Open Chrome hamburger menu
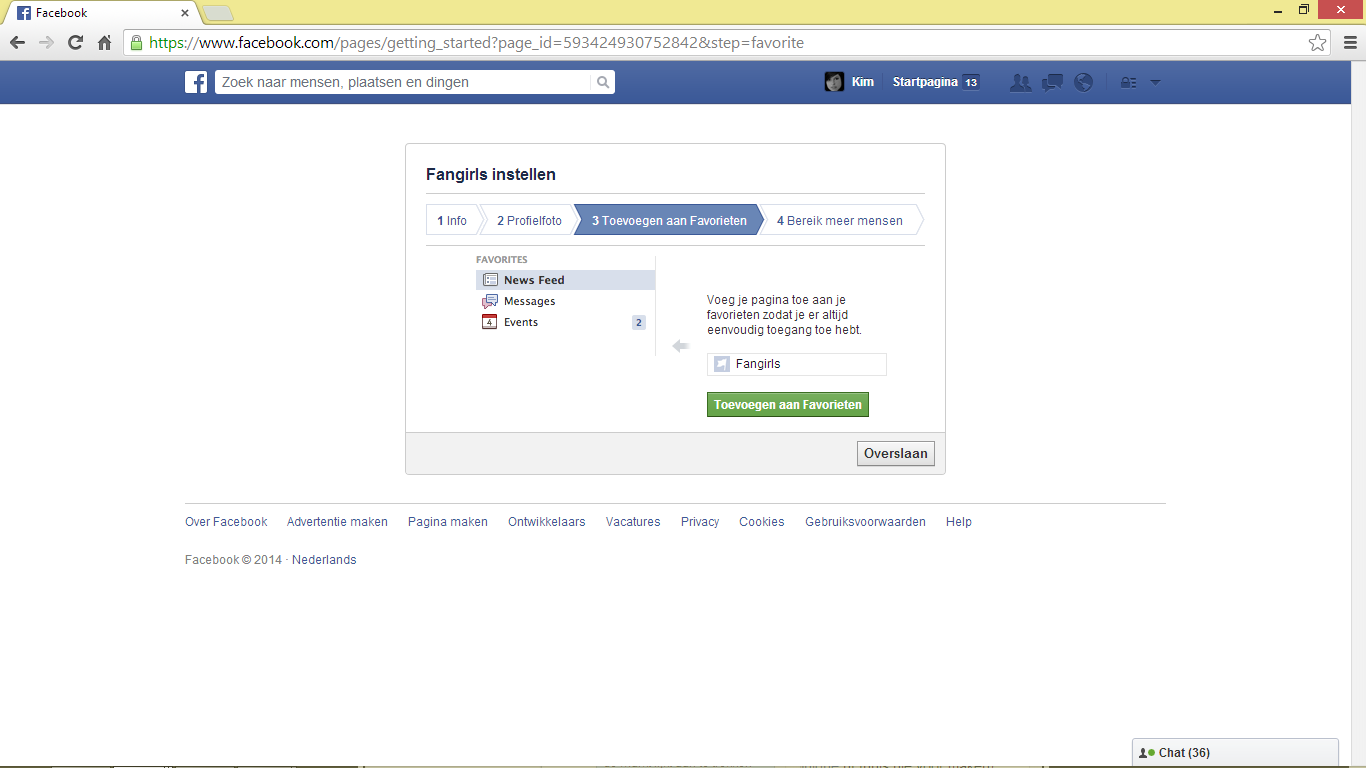This screenshot has height=768, width=1366. pyautogui.click(x=1349, y=43)
